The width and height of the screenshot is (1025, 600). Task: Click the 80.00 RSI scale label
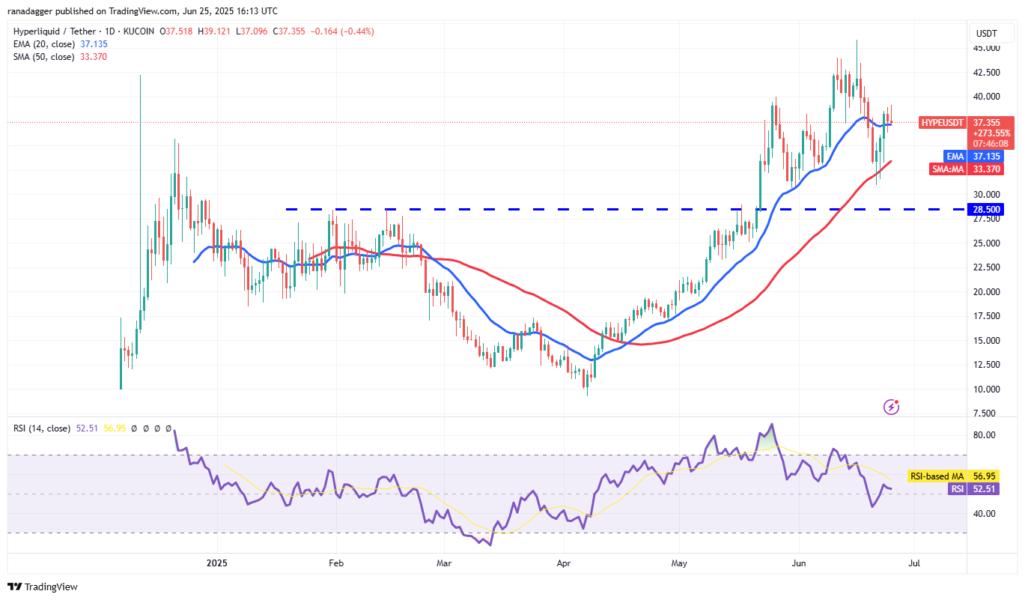(x=984, y=435)
